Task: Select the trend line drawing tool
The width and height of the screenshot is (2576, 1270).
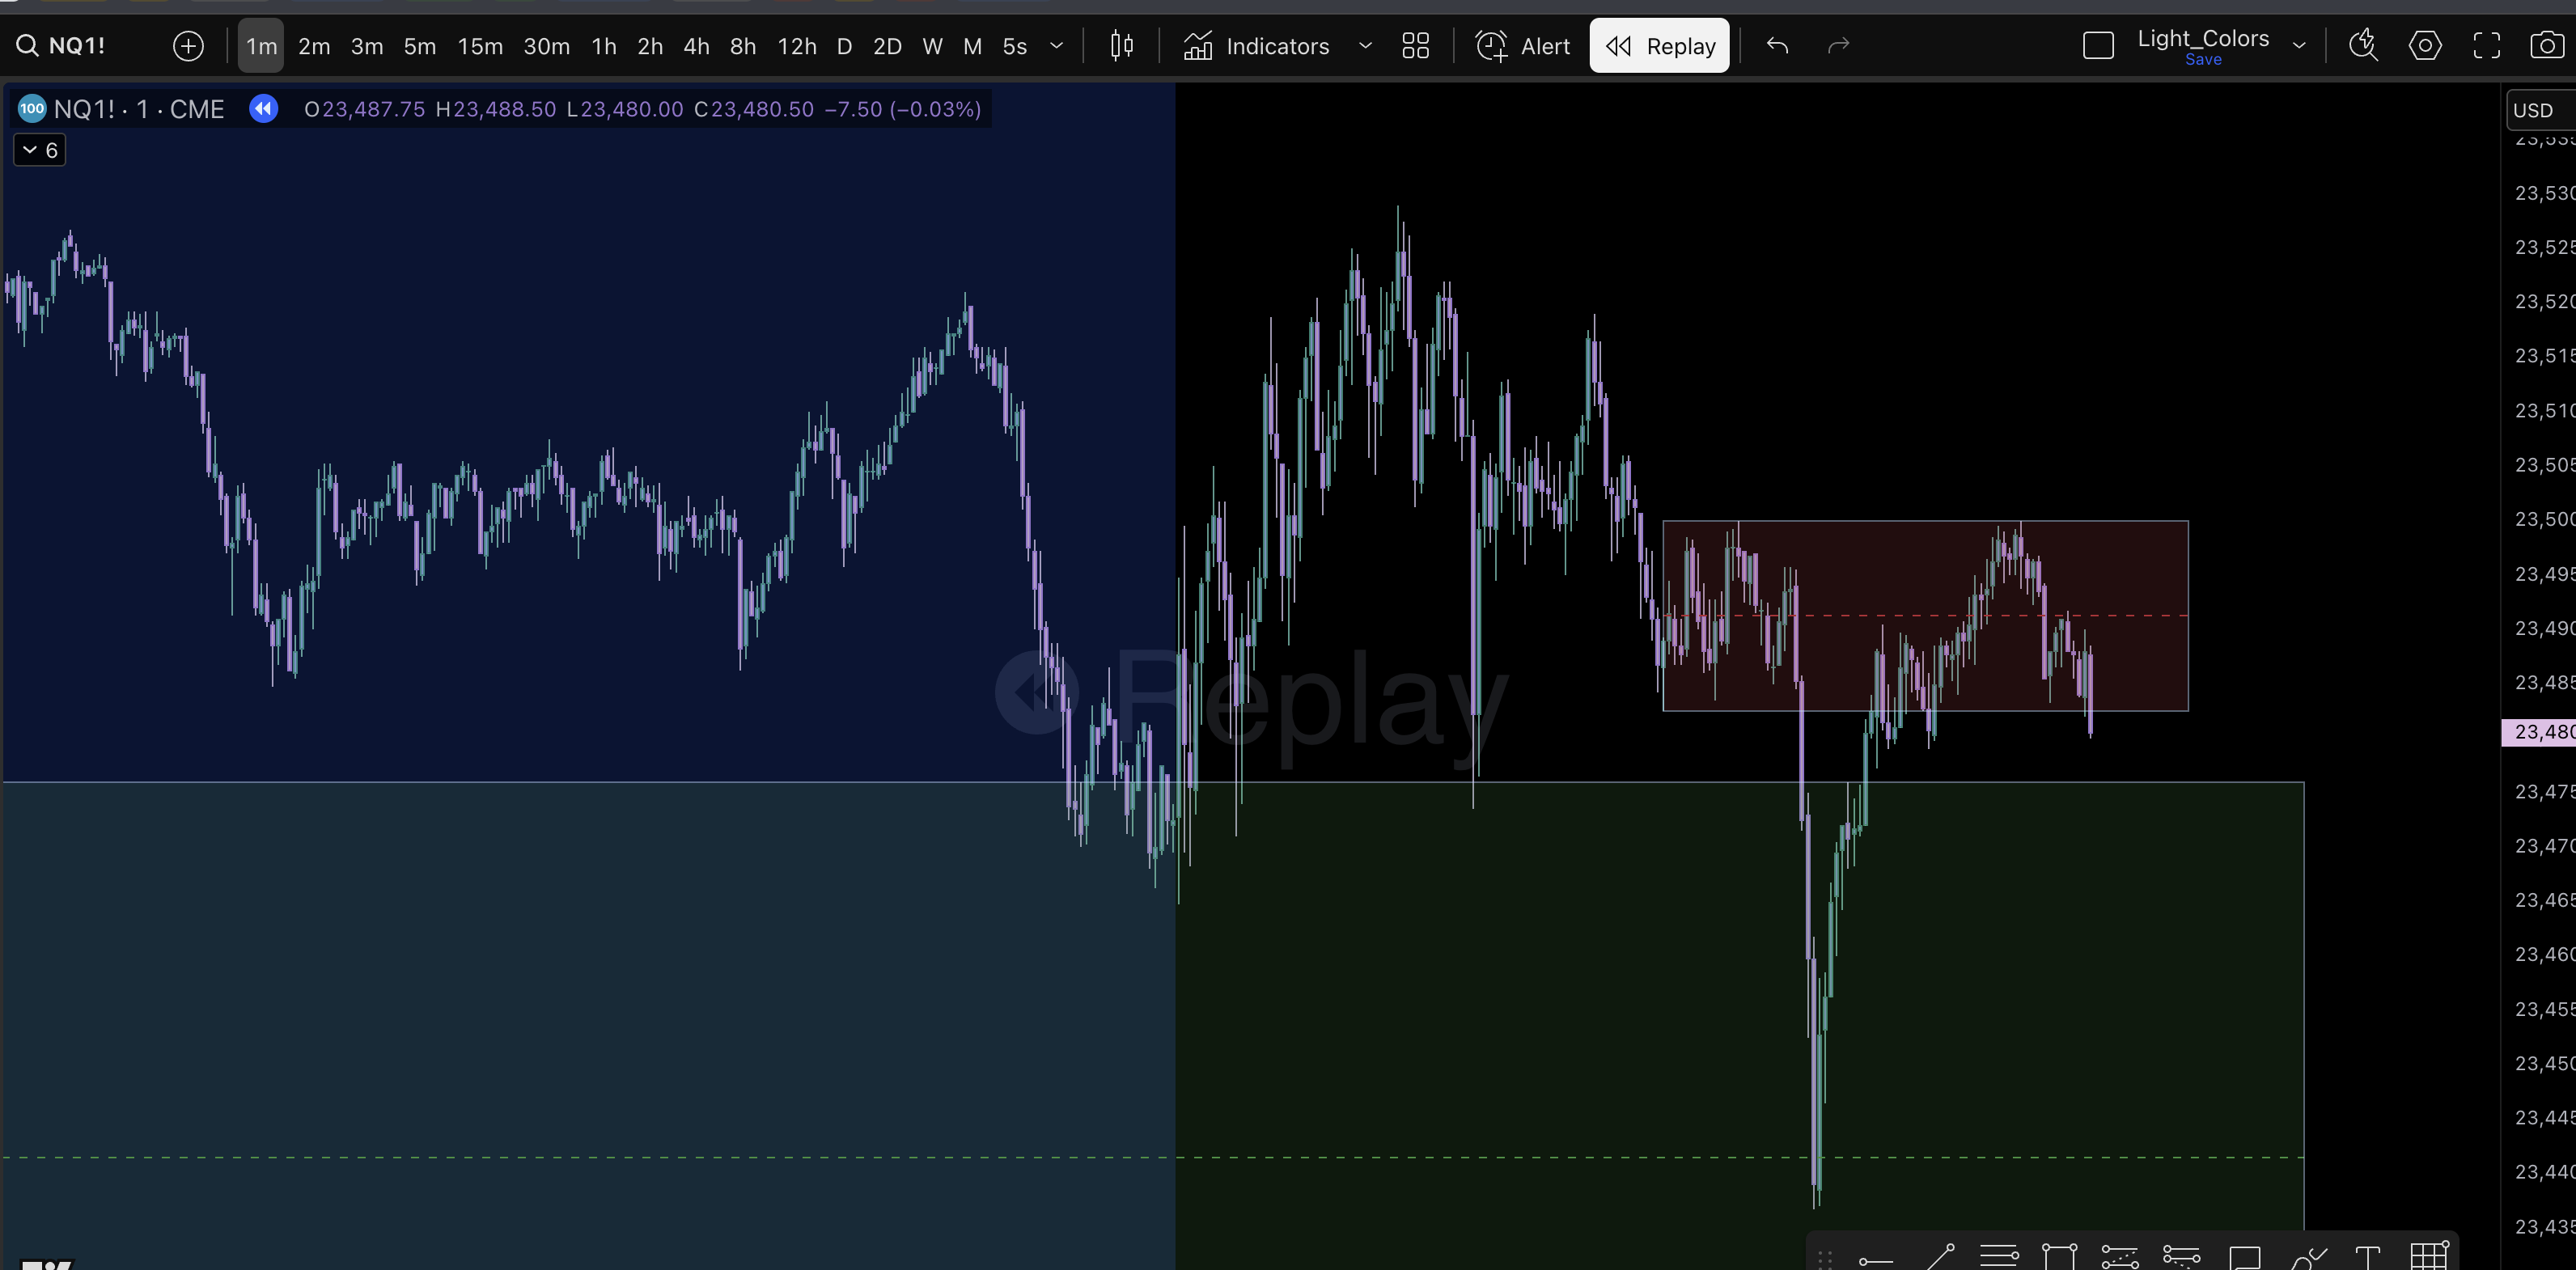Action: click(x=1939, y=1257)
